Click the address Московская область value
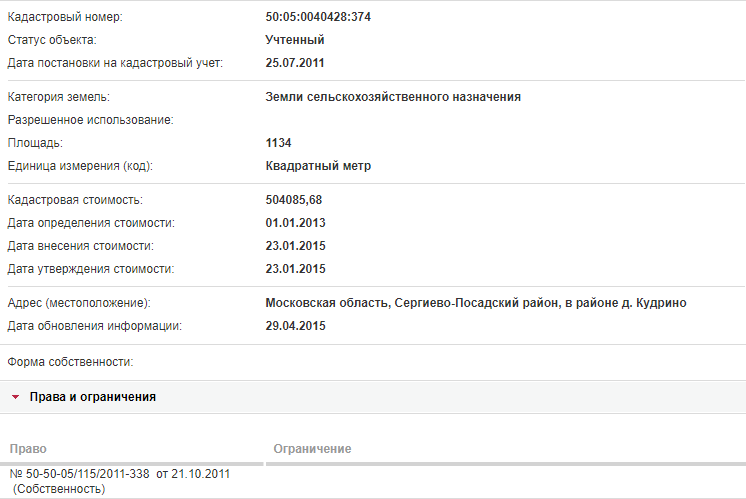 tap(476, 303)
